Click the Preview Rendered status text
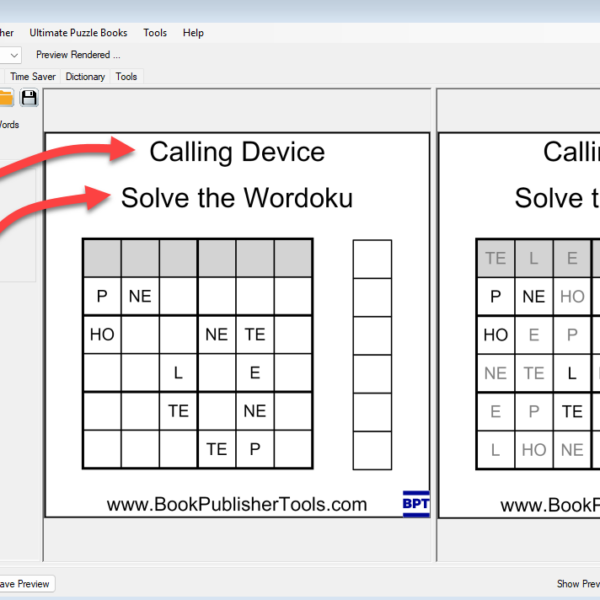 78,55
